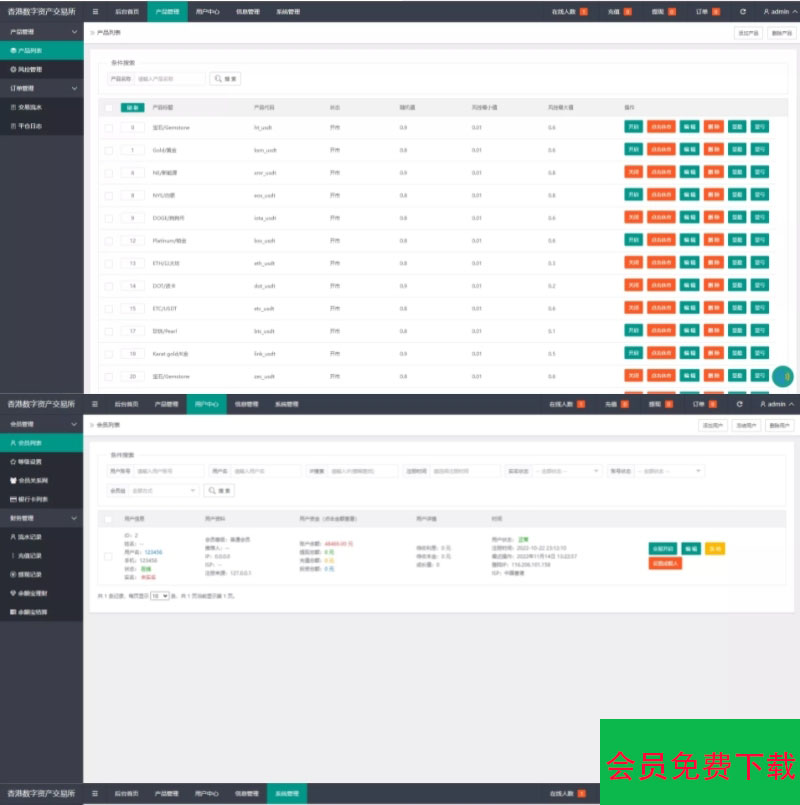This screenshot has height=805, width=800.
Task: Check the box for the Gold/黄金 row
Action: [x=108, y=150]
